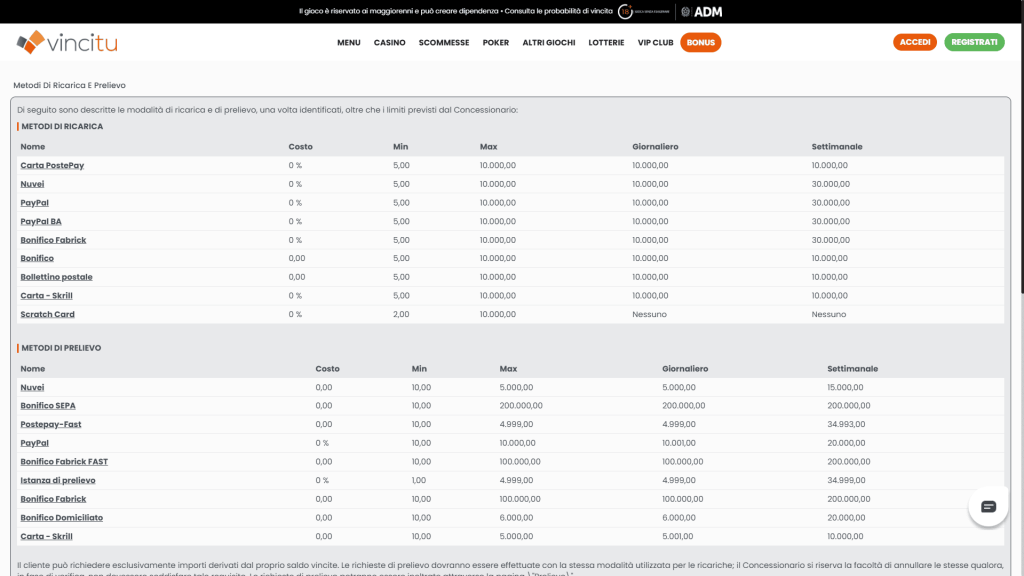Click the green REGISTRATI button
1024x576 pixels.
click(x=973, y=43)
